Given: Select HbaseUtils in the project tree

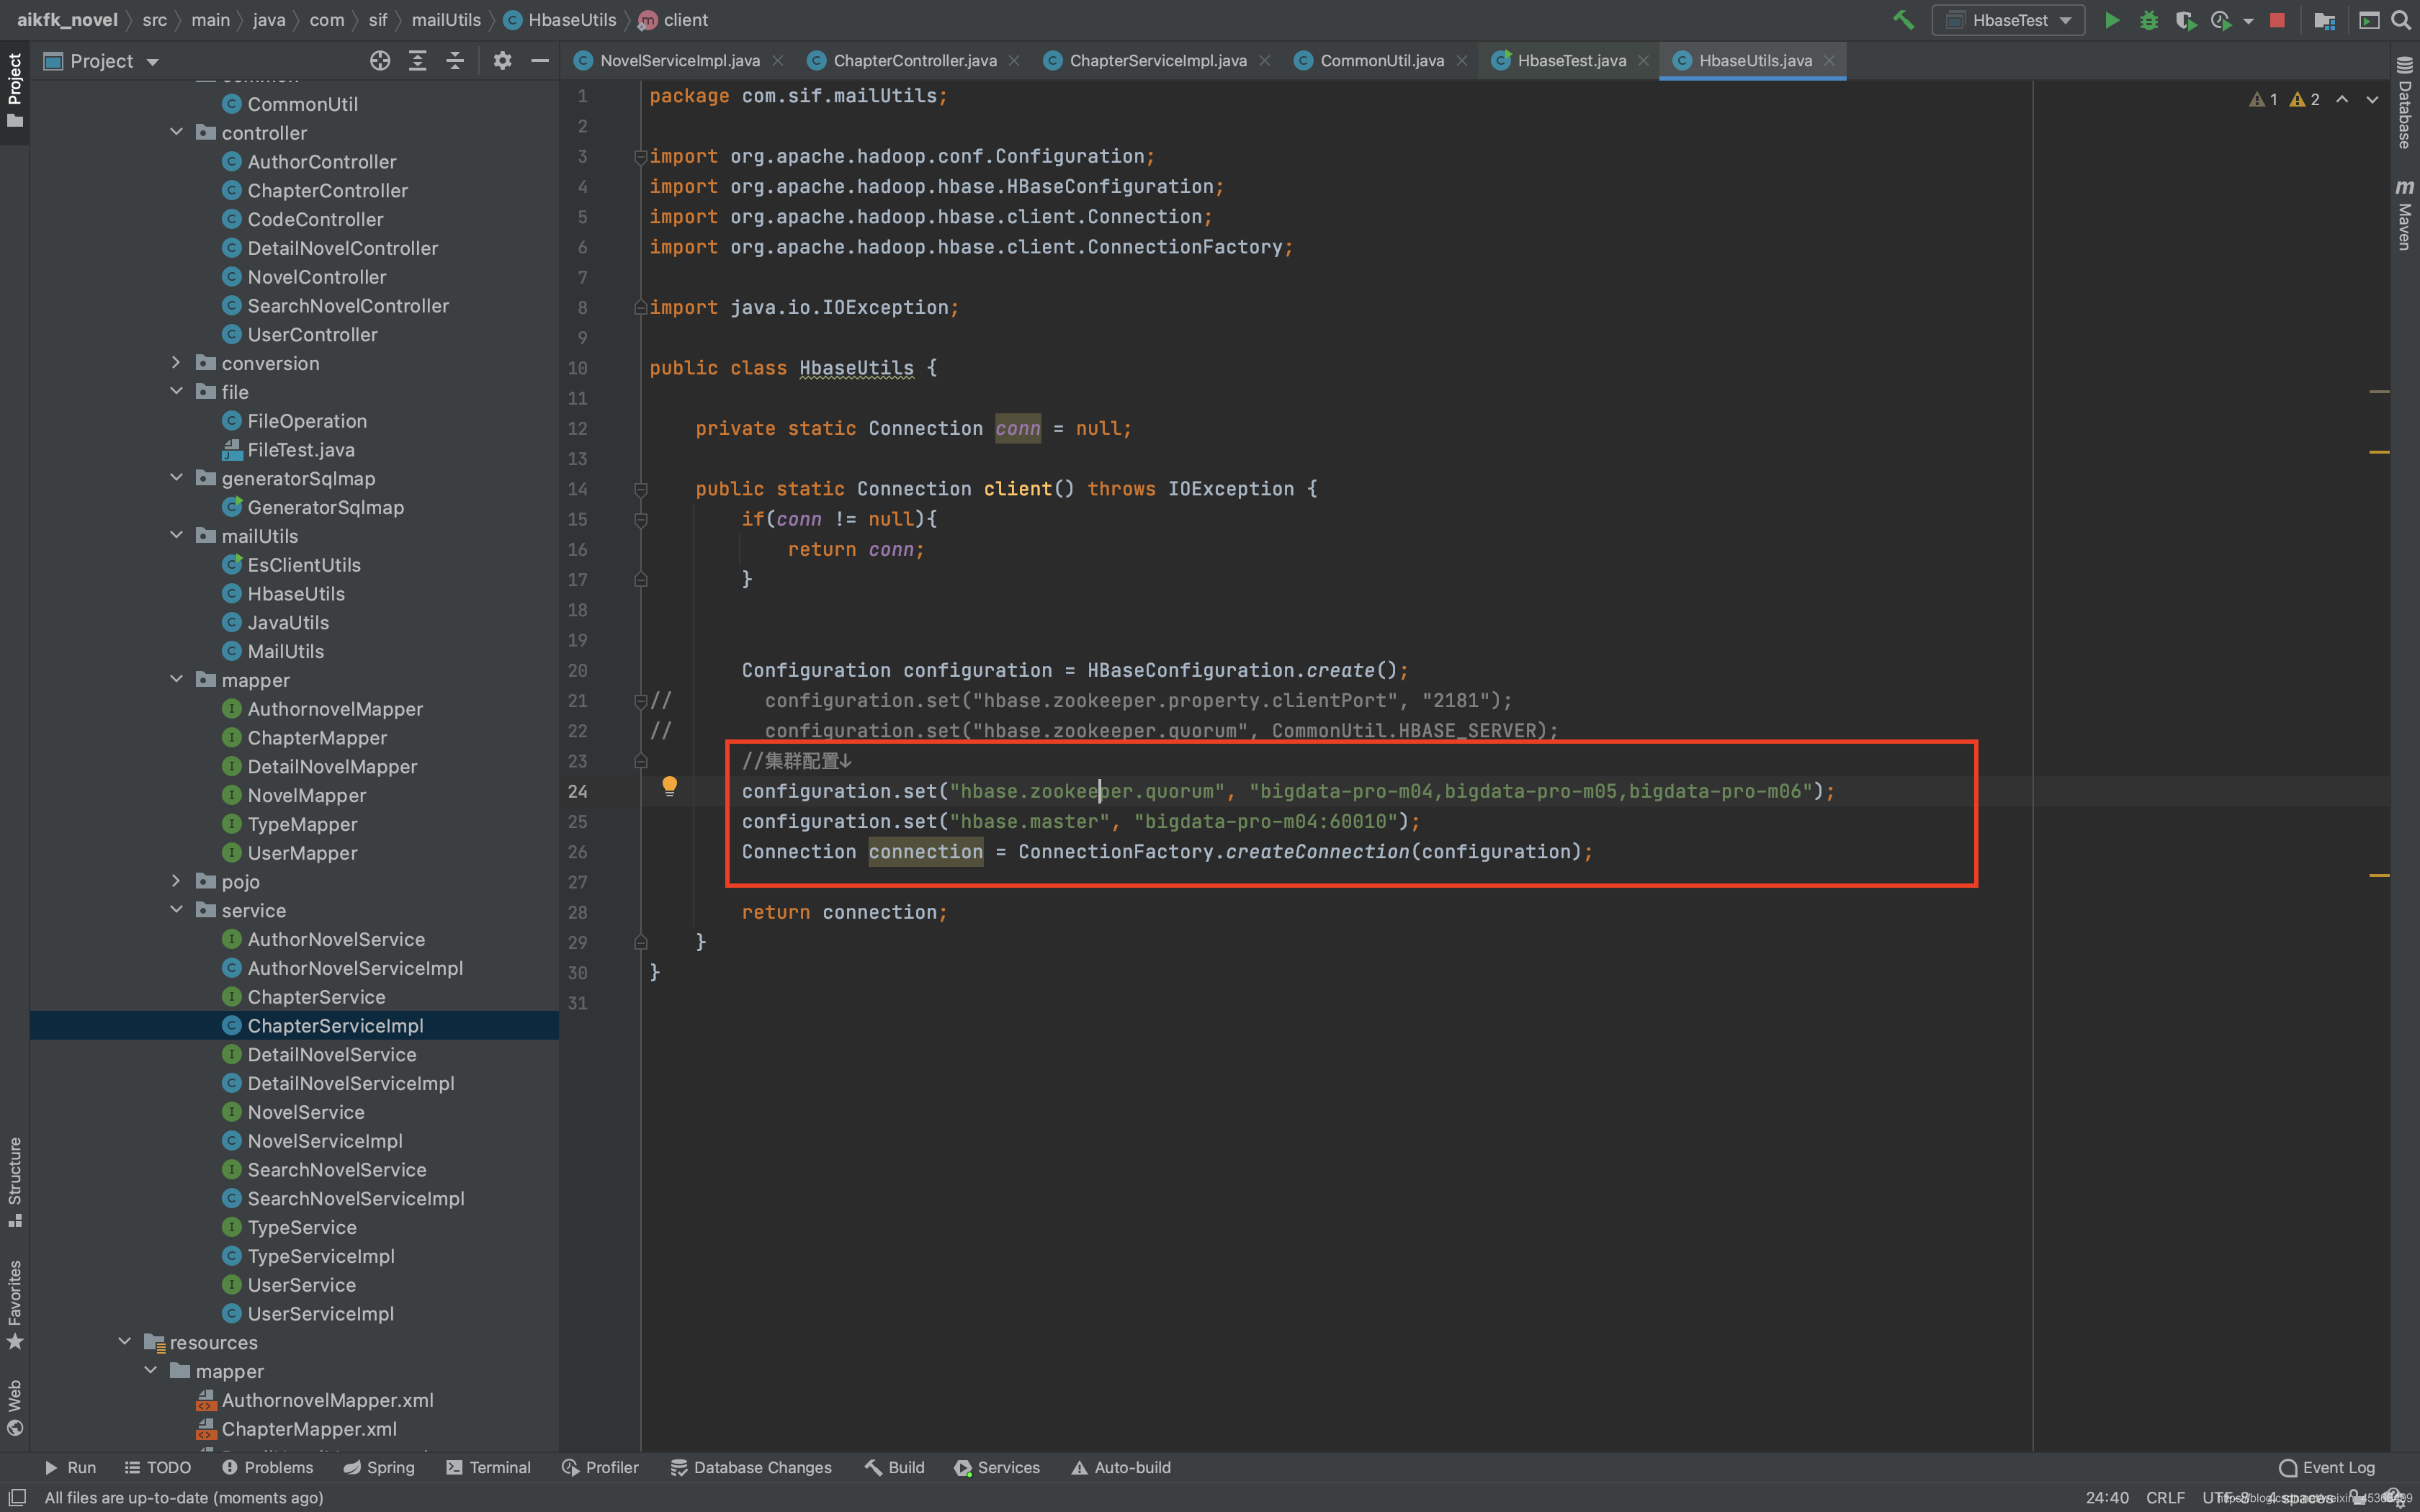Looking at the screenshot, I should coord(296,594).
